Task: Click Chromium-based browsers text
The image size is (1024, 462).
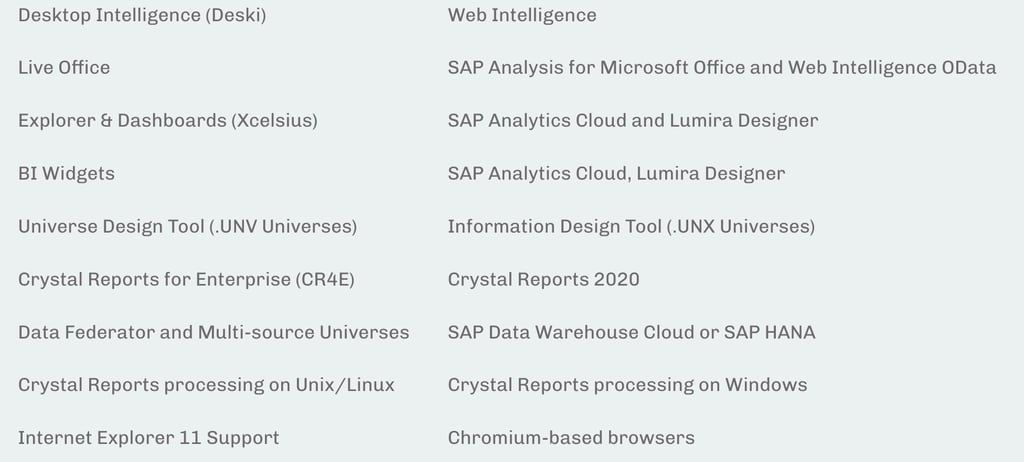Action: tap(571, 438)
